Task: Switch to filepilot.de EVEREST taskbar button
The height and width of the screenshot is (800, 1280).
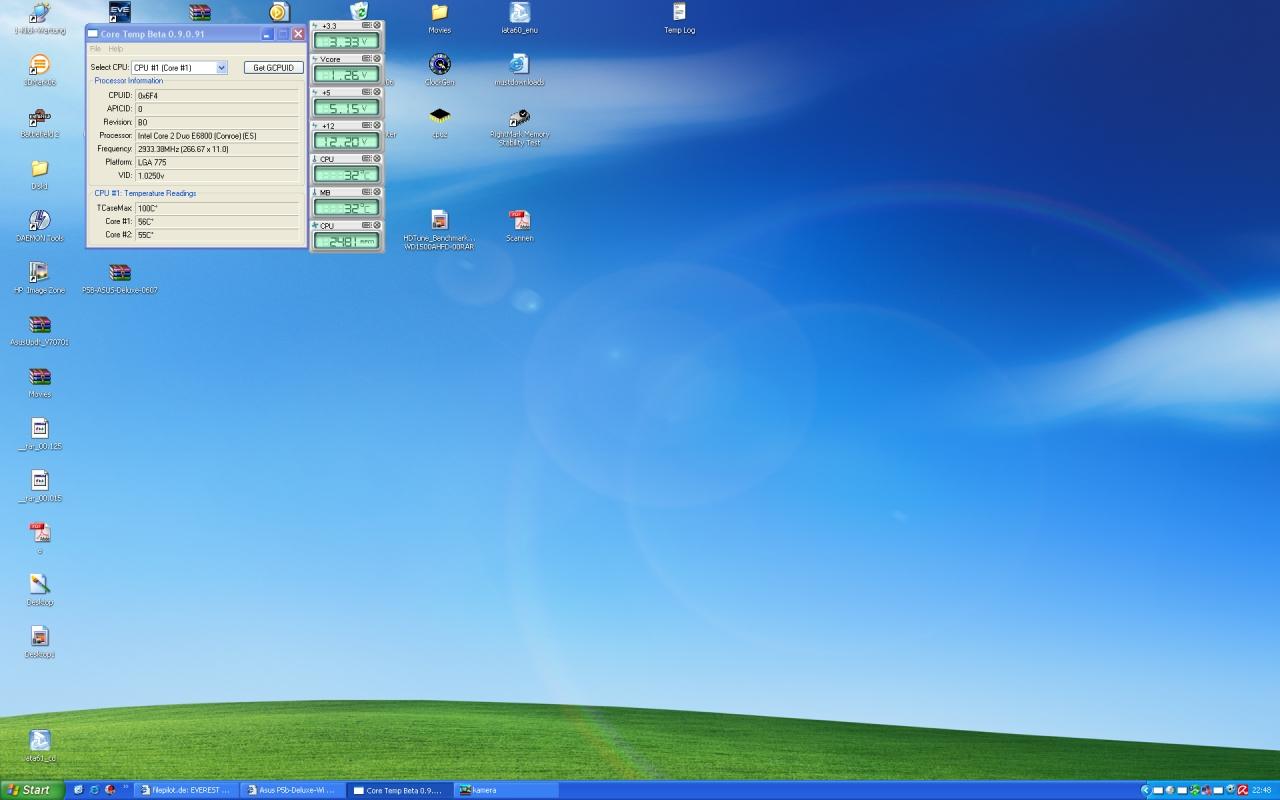Action: pos(184,790)
